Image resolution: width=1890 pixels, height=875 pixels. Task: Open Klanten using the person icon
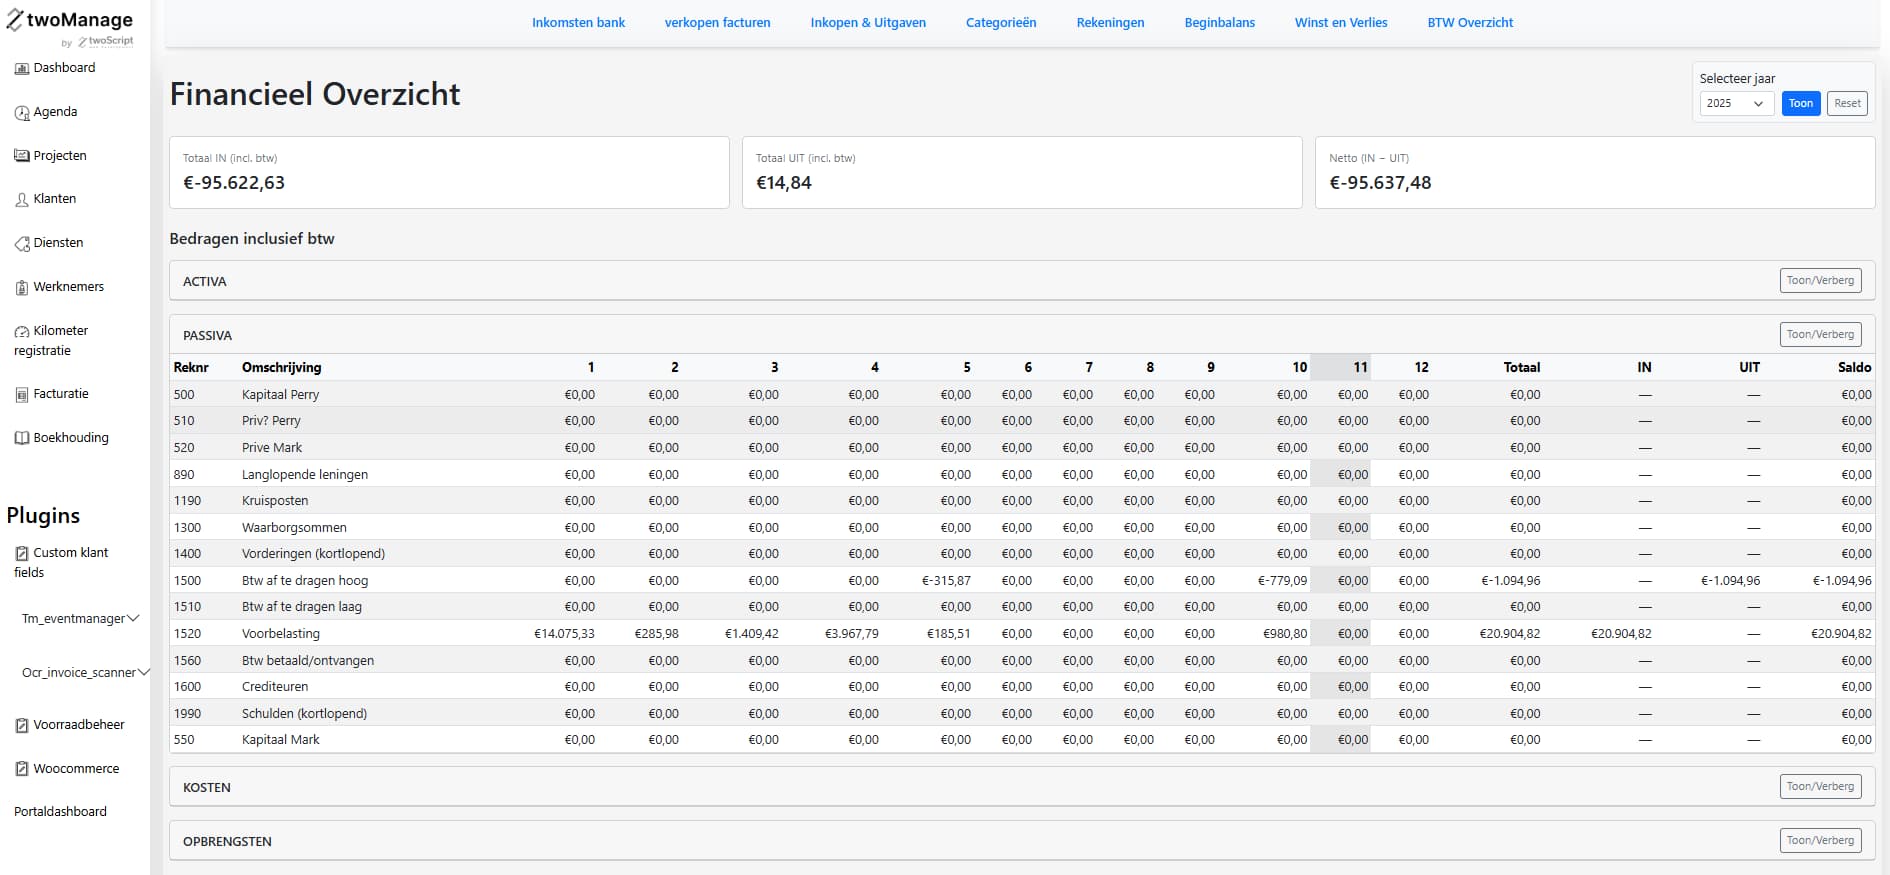pos(22,200)
